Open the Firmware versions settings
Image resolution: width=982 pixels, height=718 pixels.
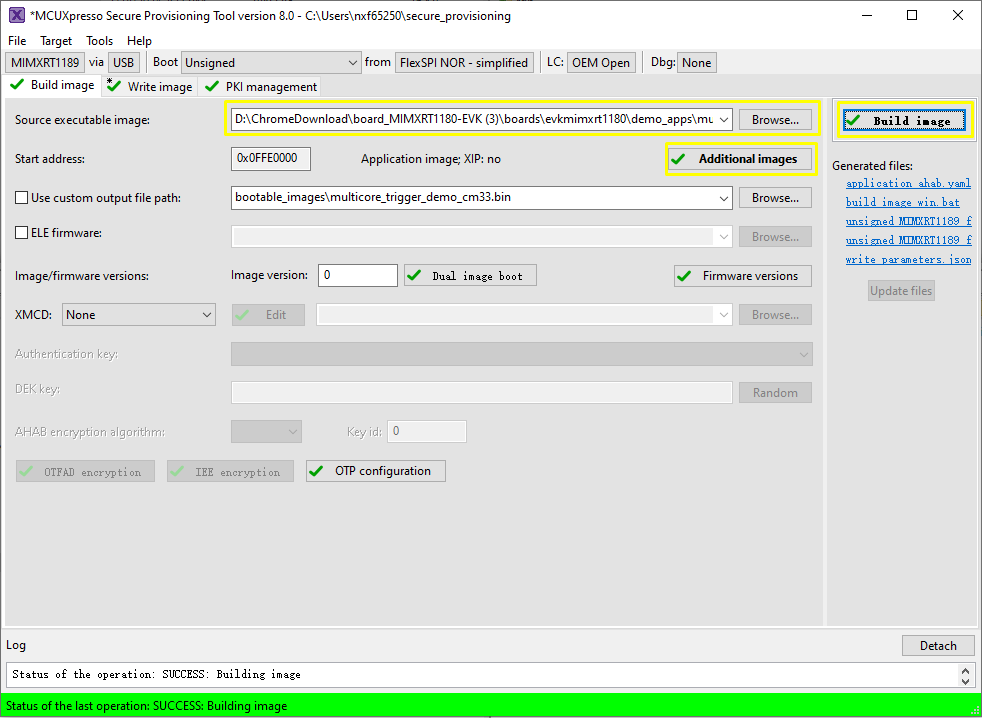pos(742,276)
